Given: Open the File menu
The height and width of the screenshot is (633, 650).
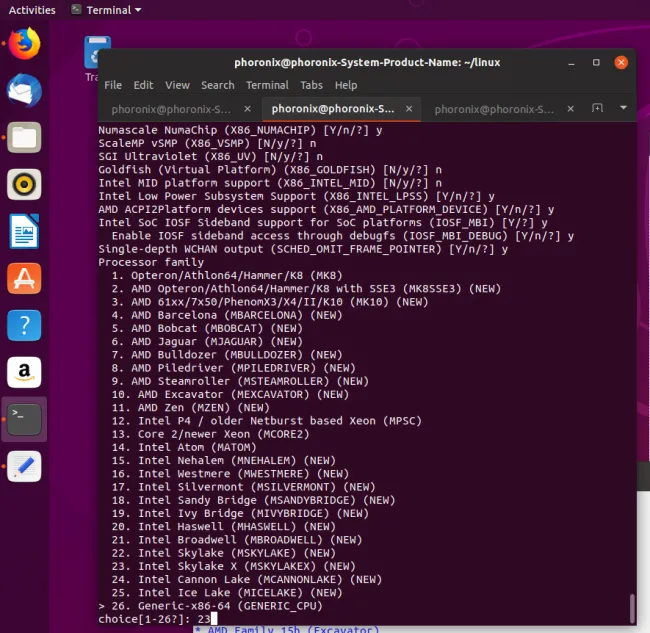Looking at the screenshot, I should [113, 85].
